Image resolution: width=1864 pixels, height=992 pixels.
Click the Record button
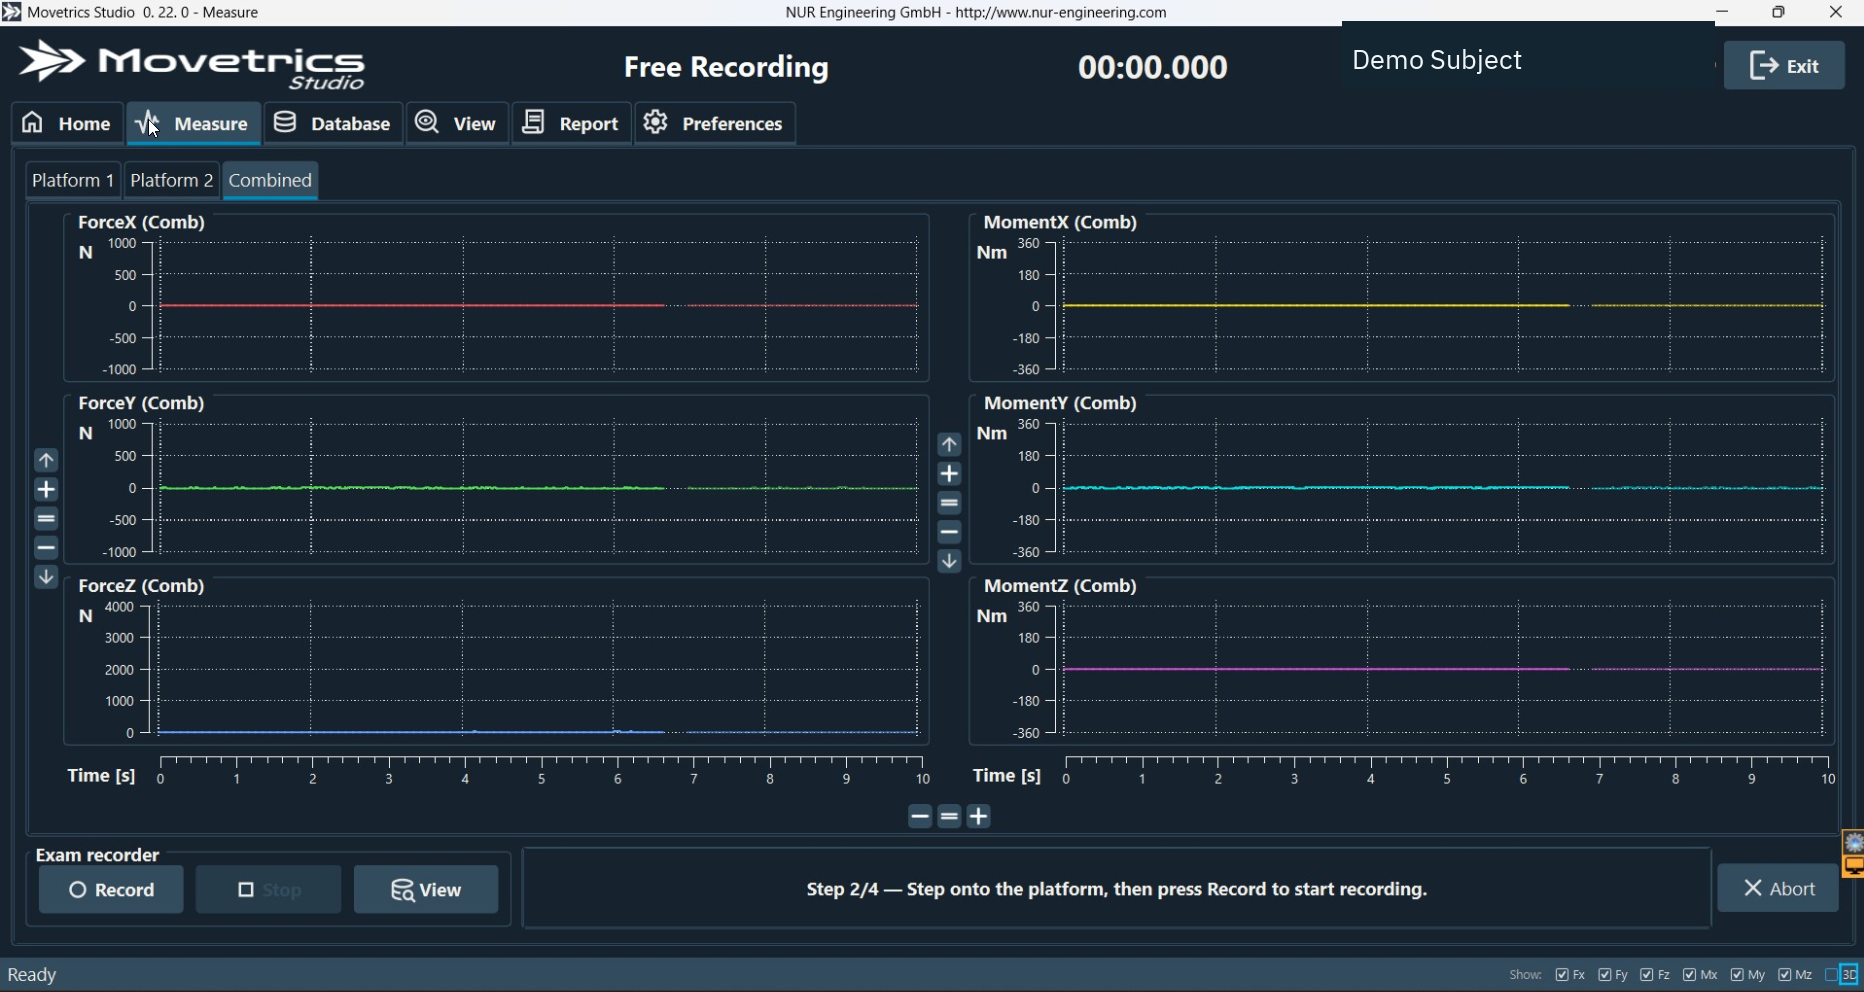[x=111, y=890]
